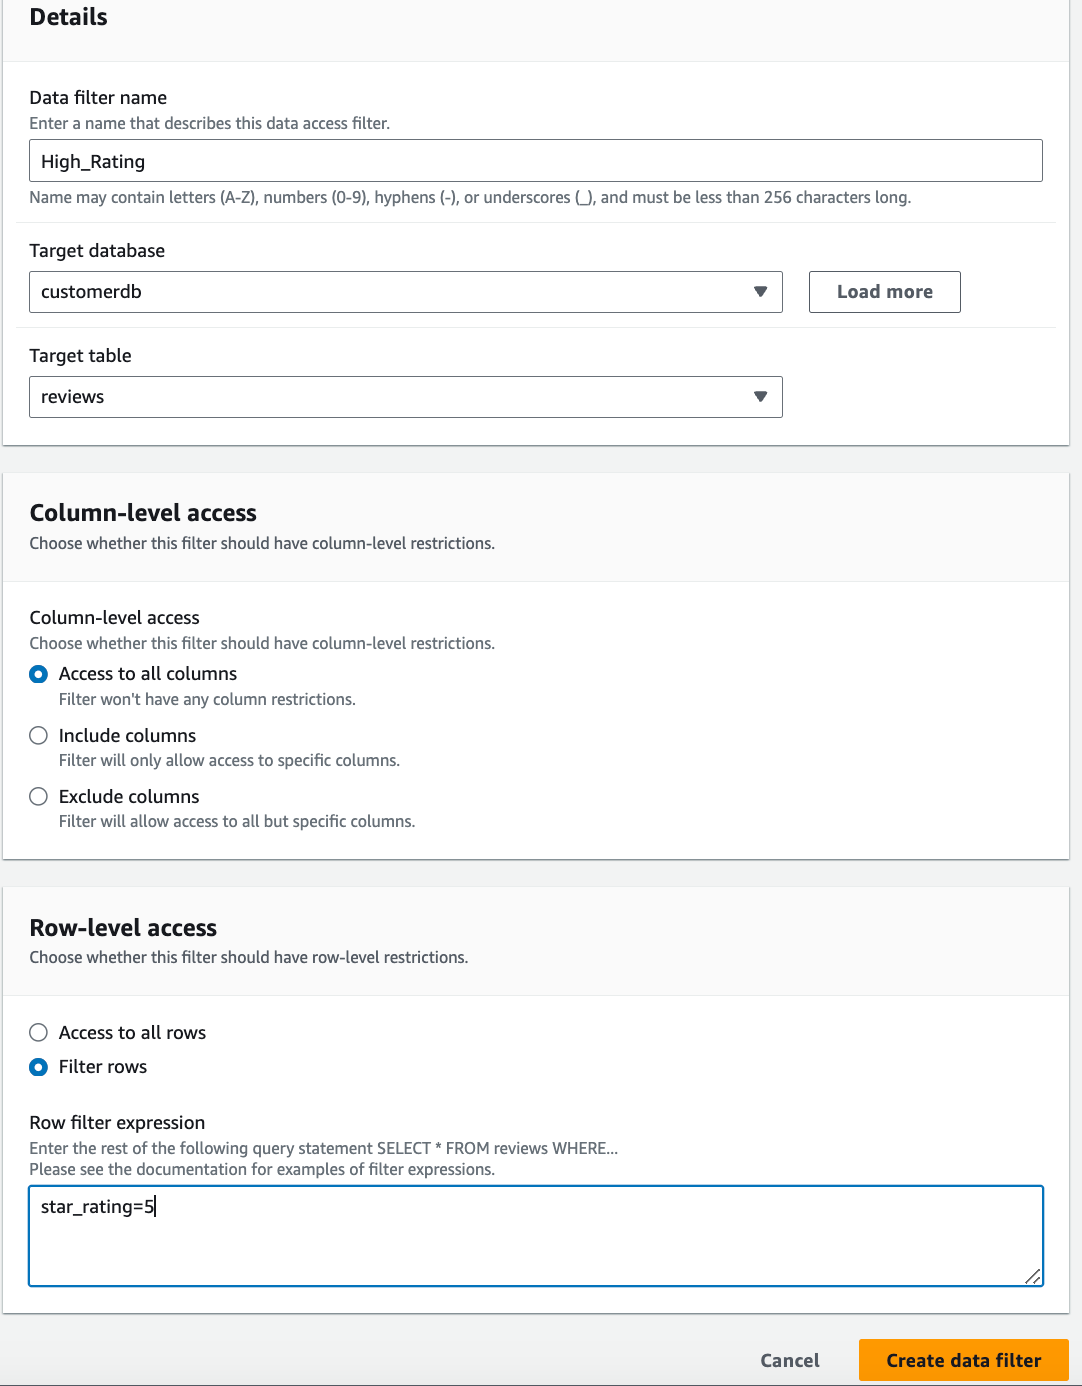Click the Row filter expression label

click(x=117, y=1123)
